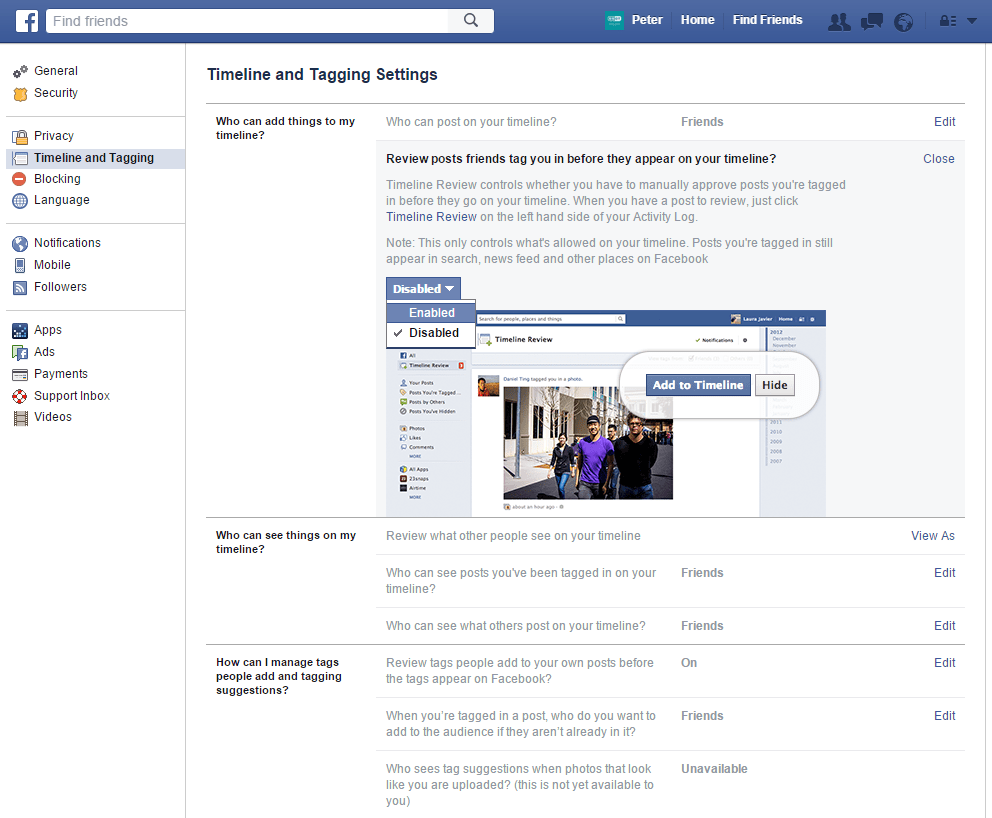Open Notifications settings page
The width and height of the screenshot is (992, 818).
(x=67, y=243)
